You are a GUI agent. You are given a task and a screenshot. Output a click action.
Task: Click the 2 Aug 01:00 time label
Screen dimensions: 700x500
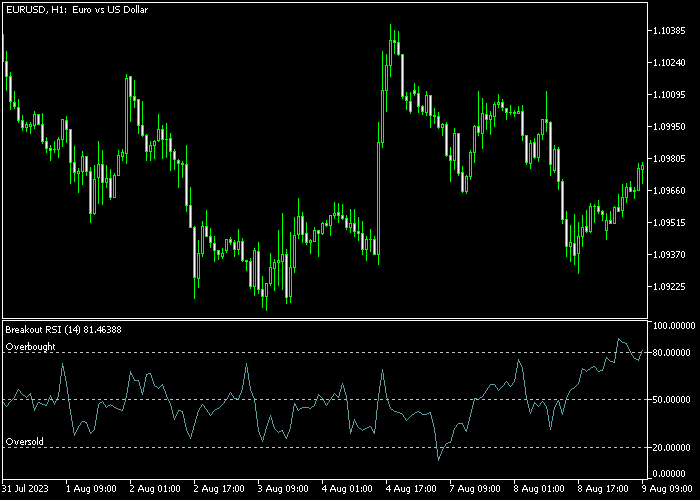click(x=155, y=488)
